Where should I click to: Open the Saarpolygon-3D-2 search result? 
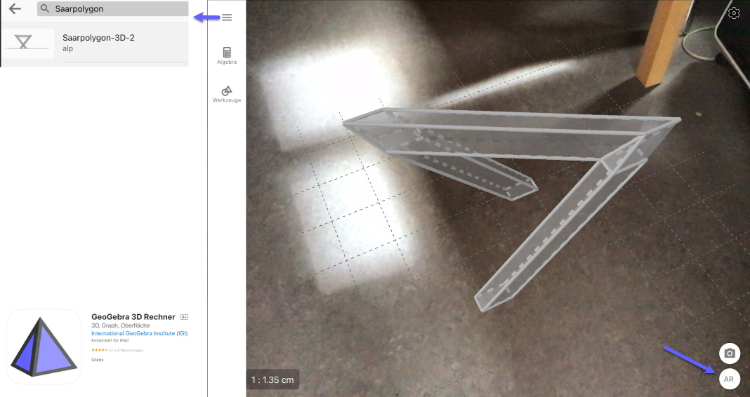[x=95, y=42]
